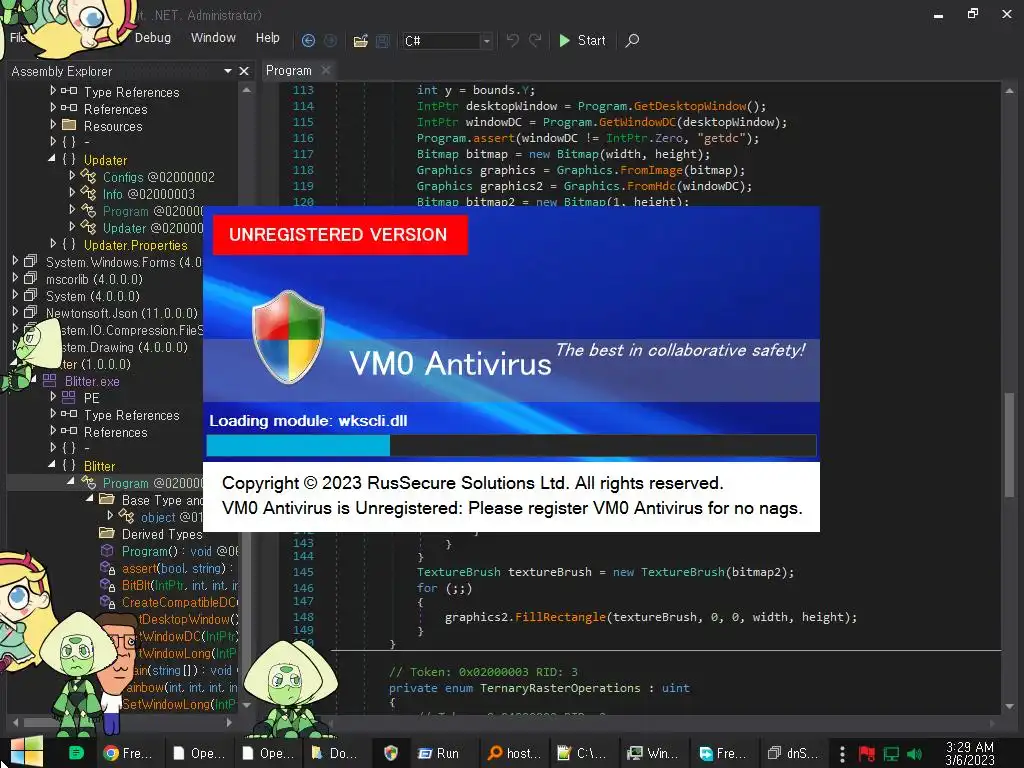Select System (4.0.0.0) assembly
This screenshot has width=1024, height=768.
[x=92, y=296]
